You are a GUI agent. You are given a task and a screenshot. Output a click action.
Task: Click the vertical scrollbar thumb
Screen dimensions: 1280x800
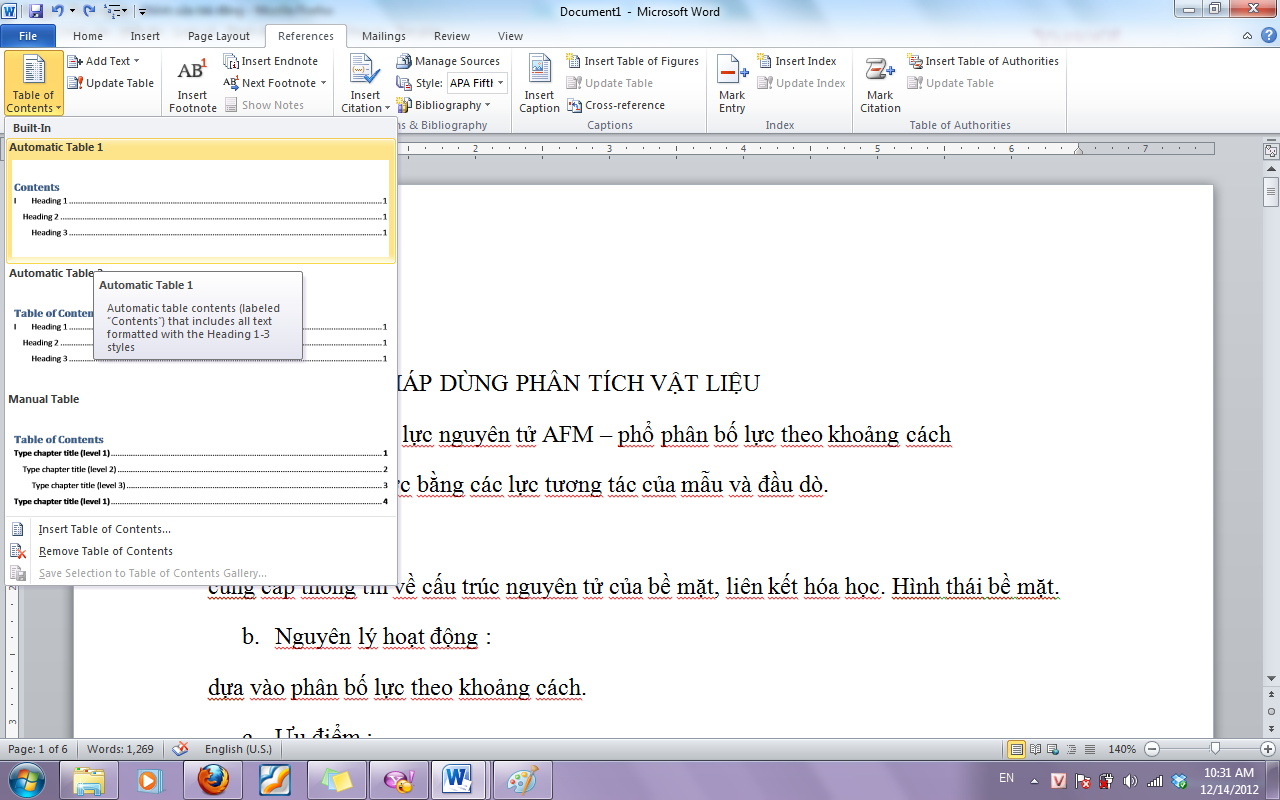tap(1271, 190)
